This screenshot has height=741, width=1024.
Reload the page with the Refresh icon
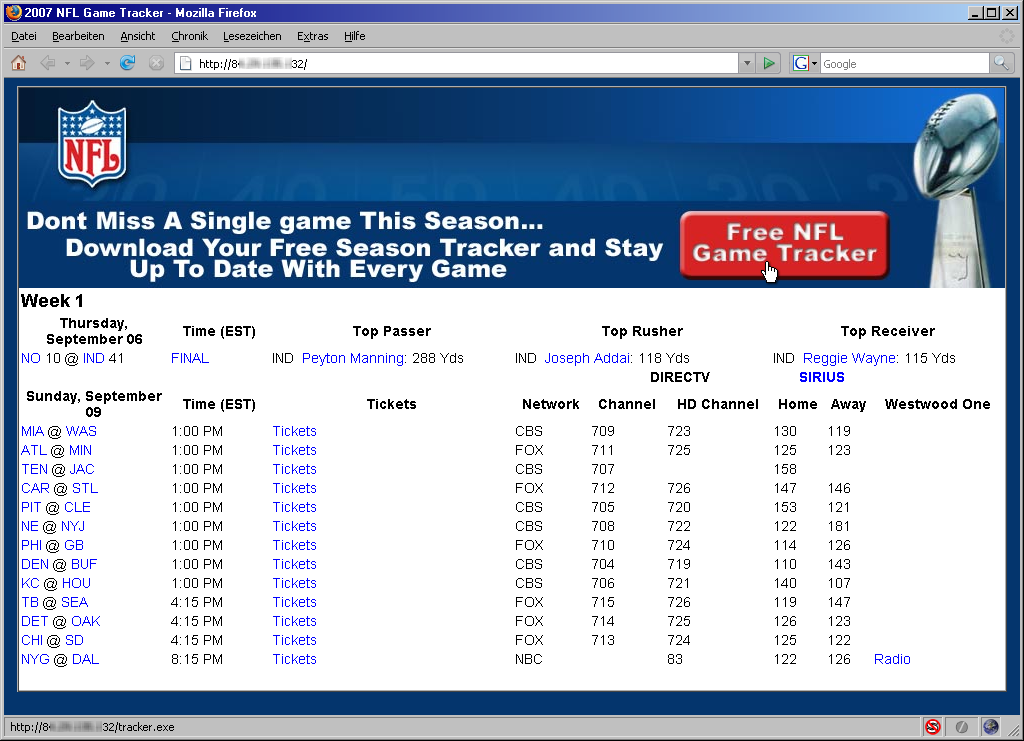tap(127, 63)
